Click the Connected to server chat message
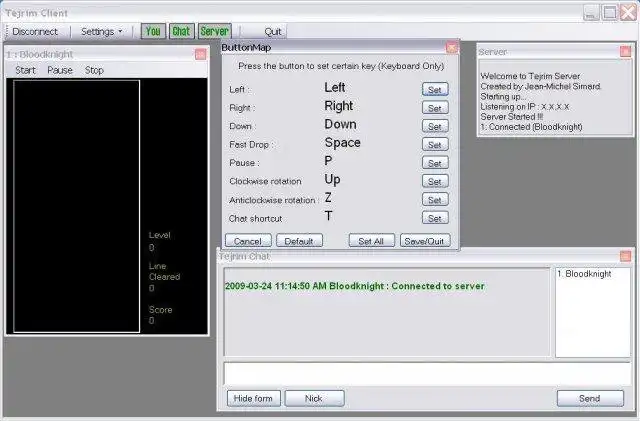The image size is (640, 421). (x=355, y=286)
